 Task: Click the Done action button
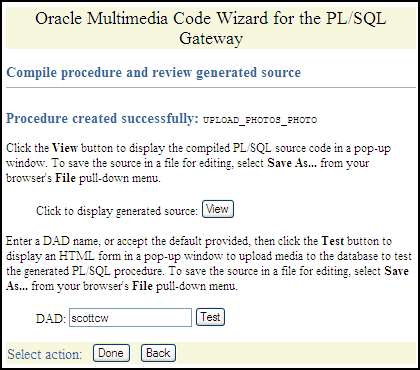point(111,353)
